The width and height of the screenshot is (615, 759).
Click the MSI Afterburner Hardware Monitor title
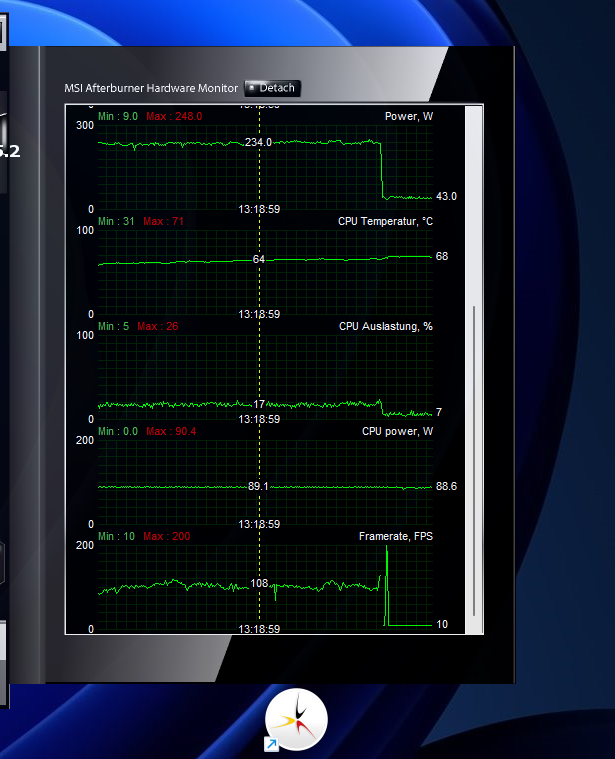151,88
